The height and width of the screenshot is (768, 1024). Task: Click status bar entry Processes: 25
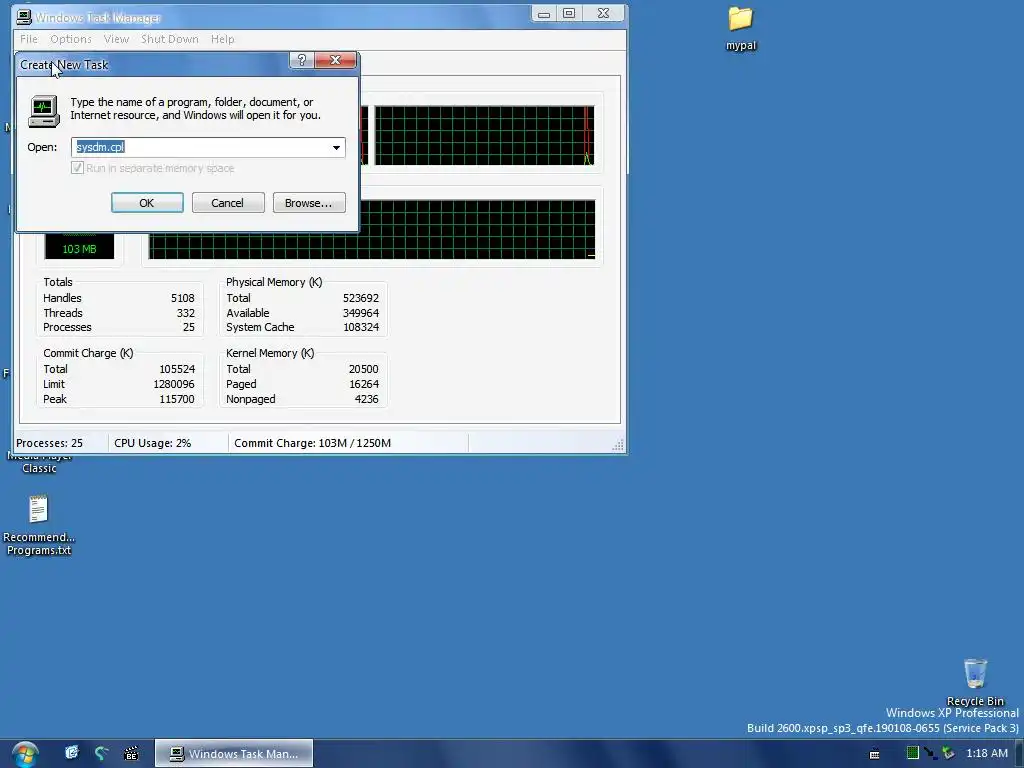pos(50,443)
